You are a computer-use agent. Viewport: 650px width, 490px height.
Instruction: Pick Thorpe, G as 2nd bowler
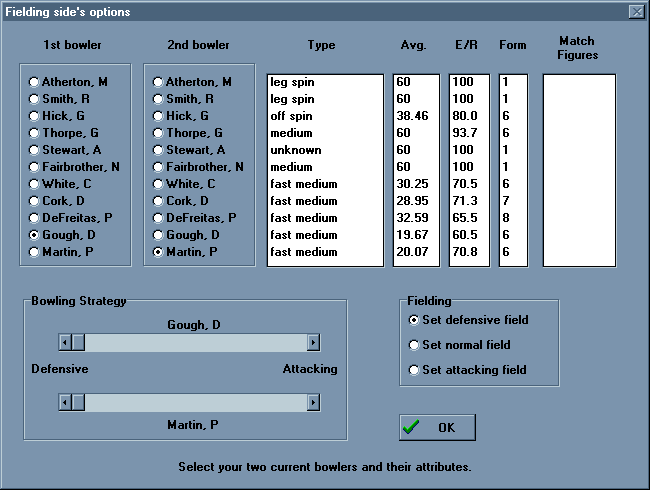pos(158,133)
